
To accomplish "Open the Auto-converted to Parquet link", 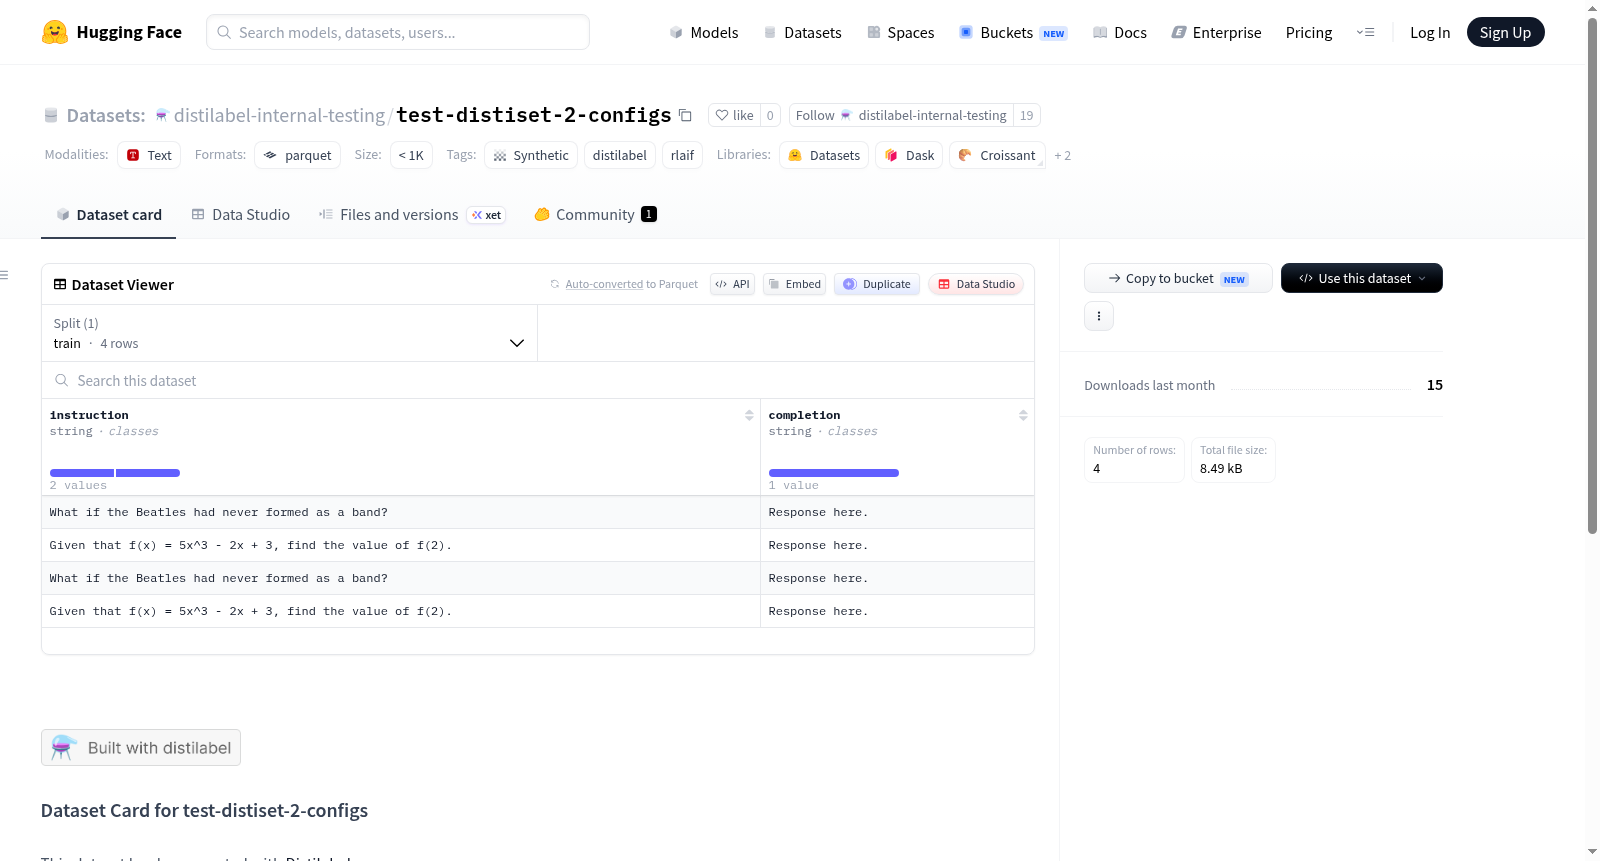I will coord(624,284).
